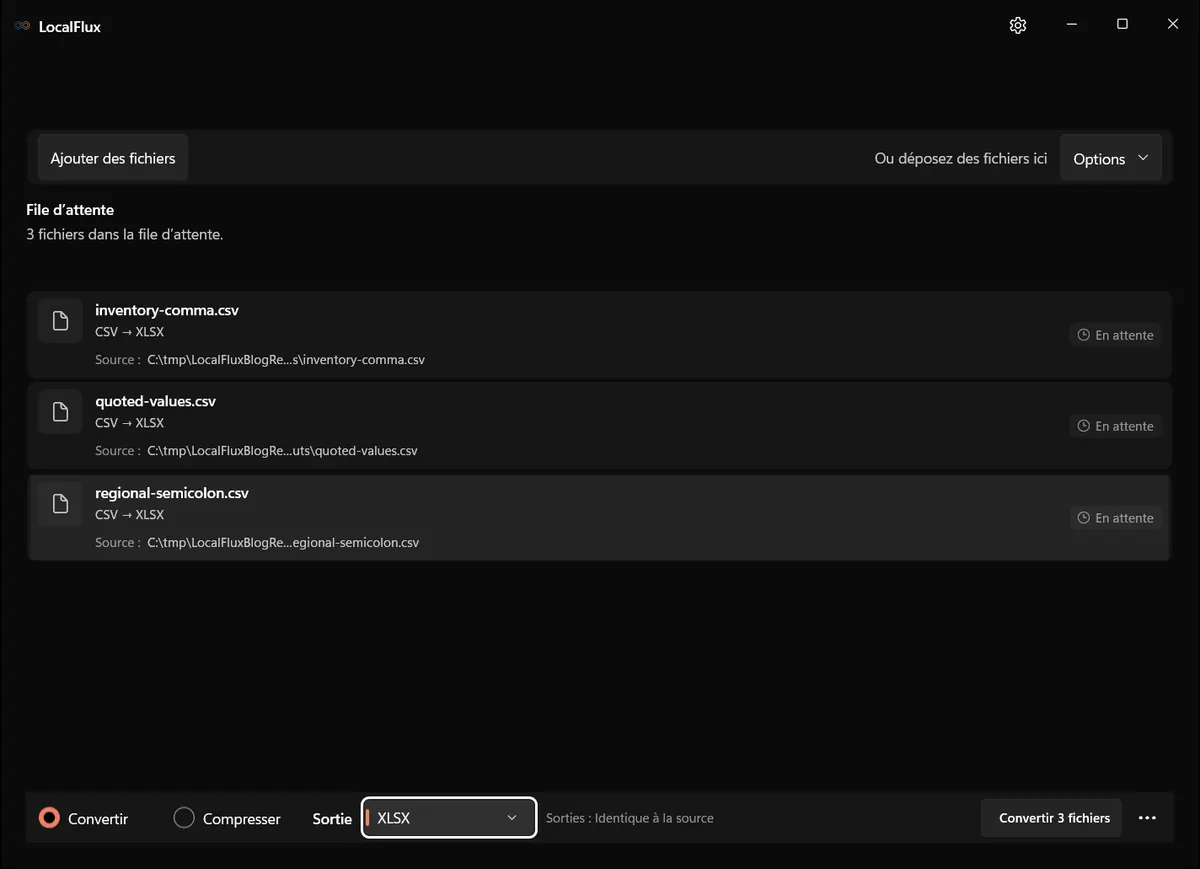Open the settings gear icon
1200x869 pixels.
(1018, 25)
